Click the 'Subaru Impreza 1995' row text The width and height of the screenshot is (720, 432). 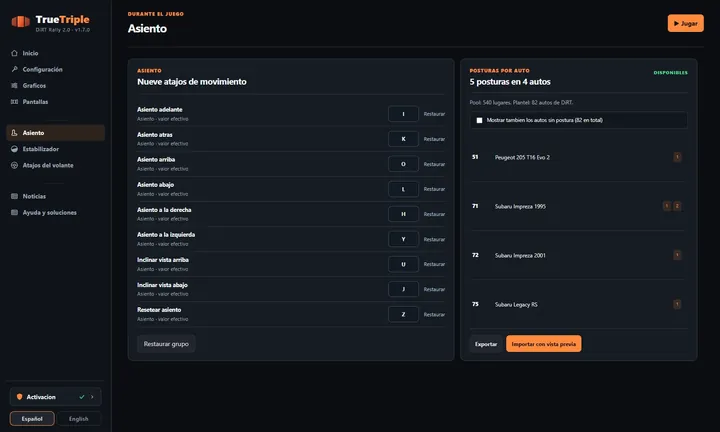pyautogui.click(x=520, y=207)
